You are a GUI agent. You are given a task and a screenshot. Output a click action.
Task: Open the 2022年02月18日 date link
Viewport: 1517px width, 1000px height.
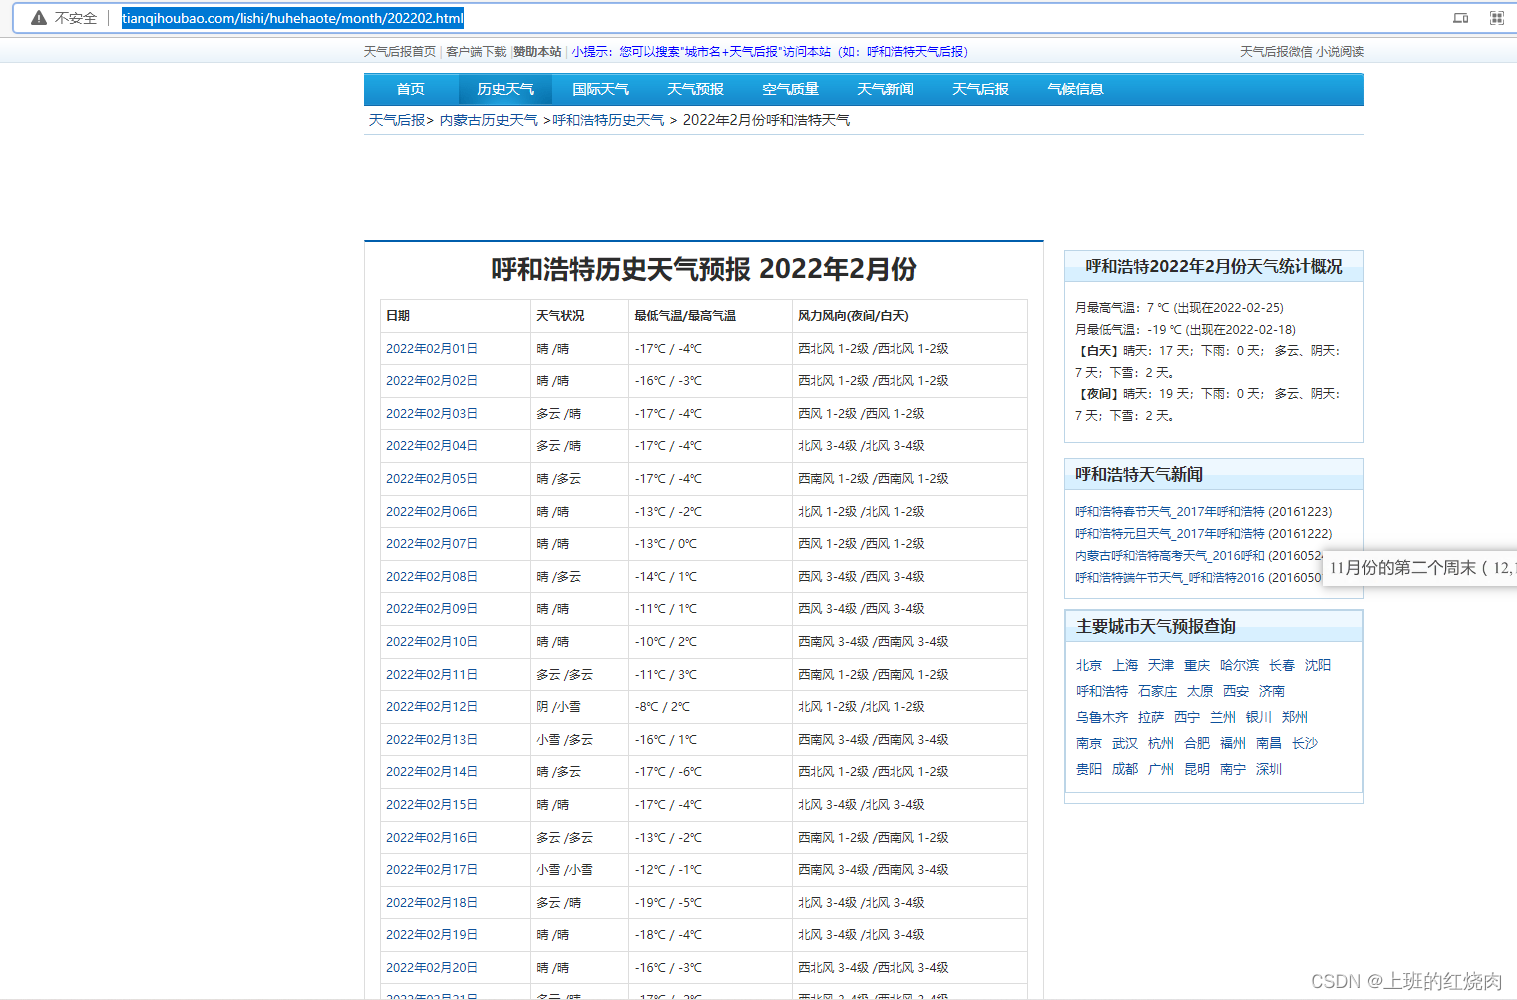(x=432, y=903)
